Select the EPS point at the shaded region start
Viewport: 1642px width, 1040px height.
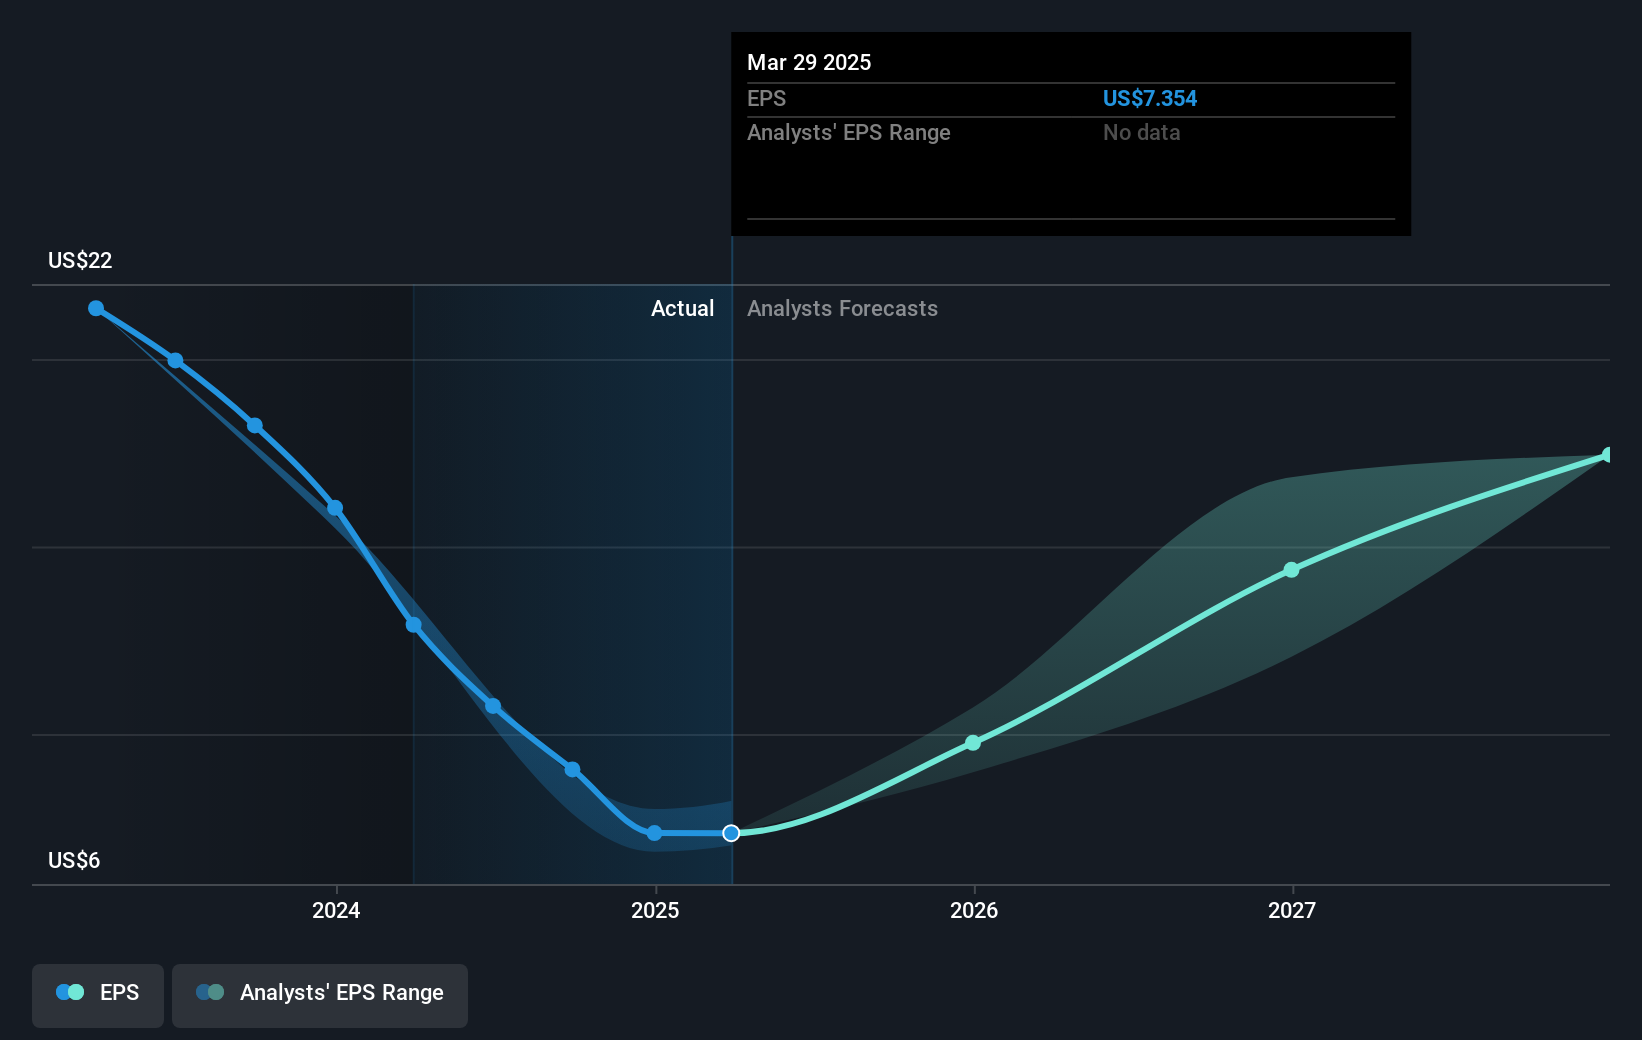[413, 625]
